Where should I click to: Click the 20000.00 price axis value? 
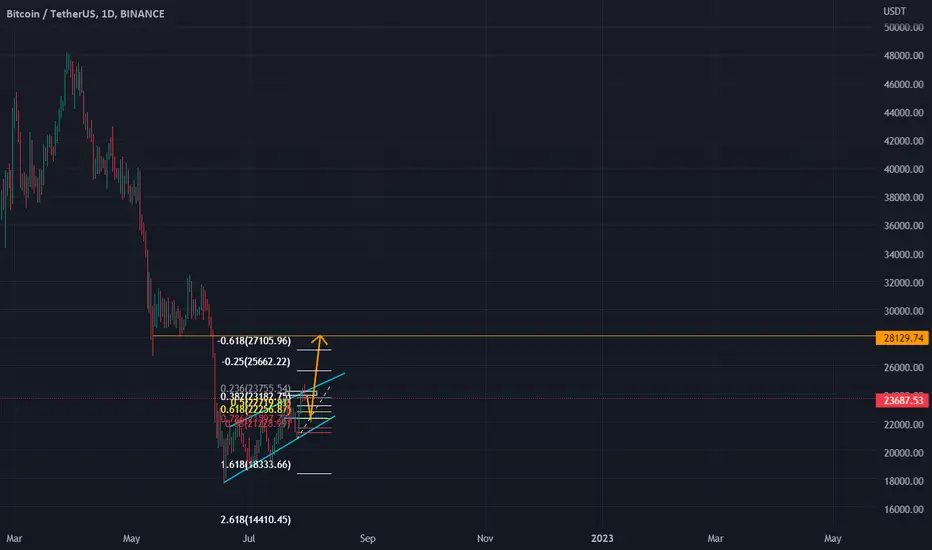tap(903, 453)
